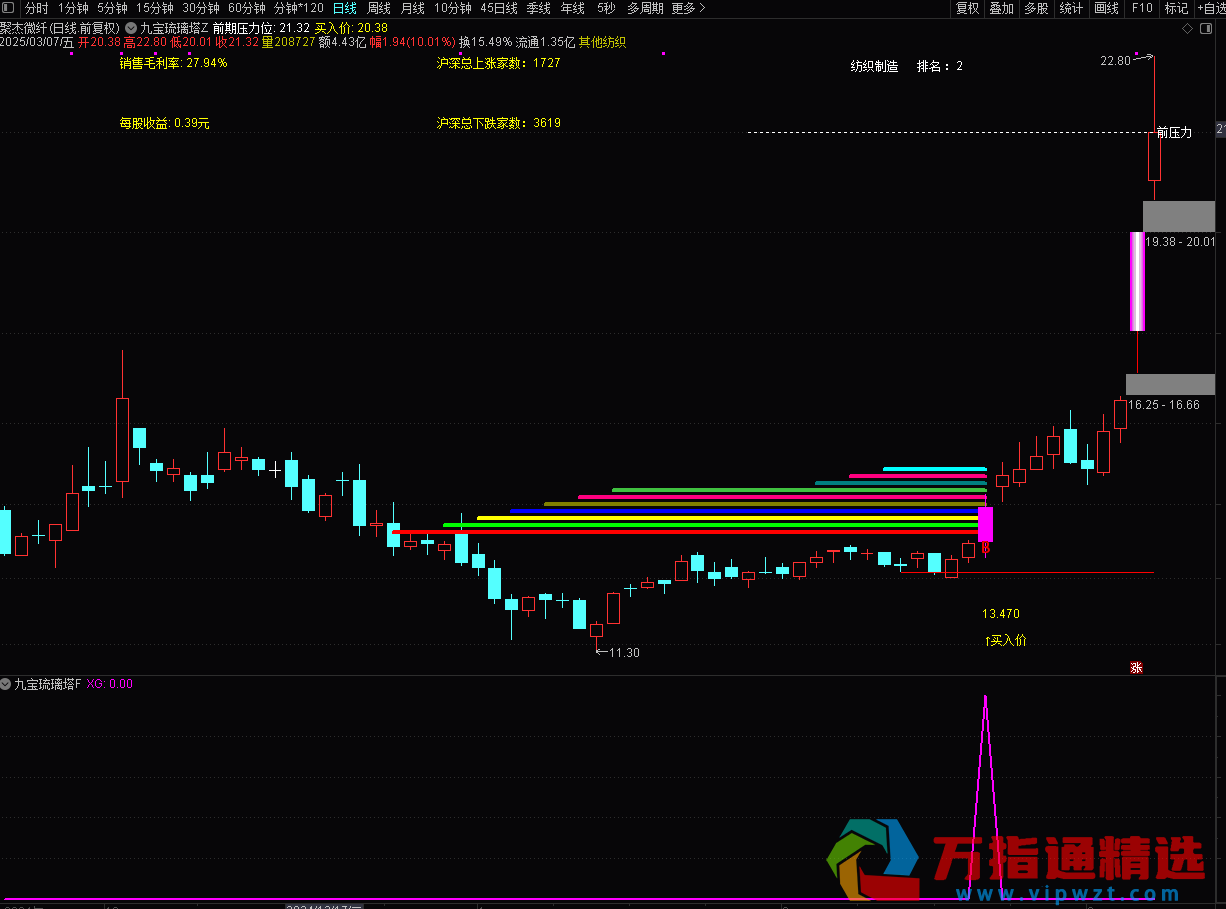This screenshot has height=909, width=1226.
Task: Click the 16.25 - 16.66 gap label
Action: tap(1164, 405)
